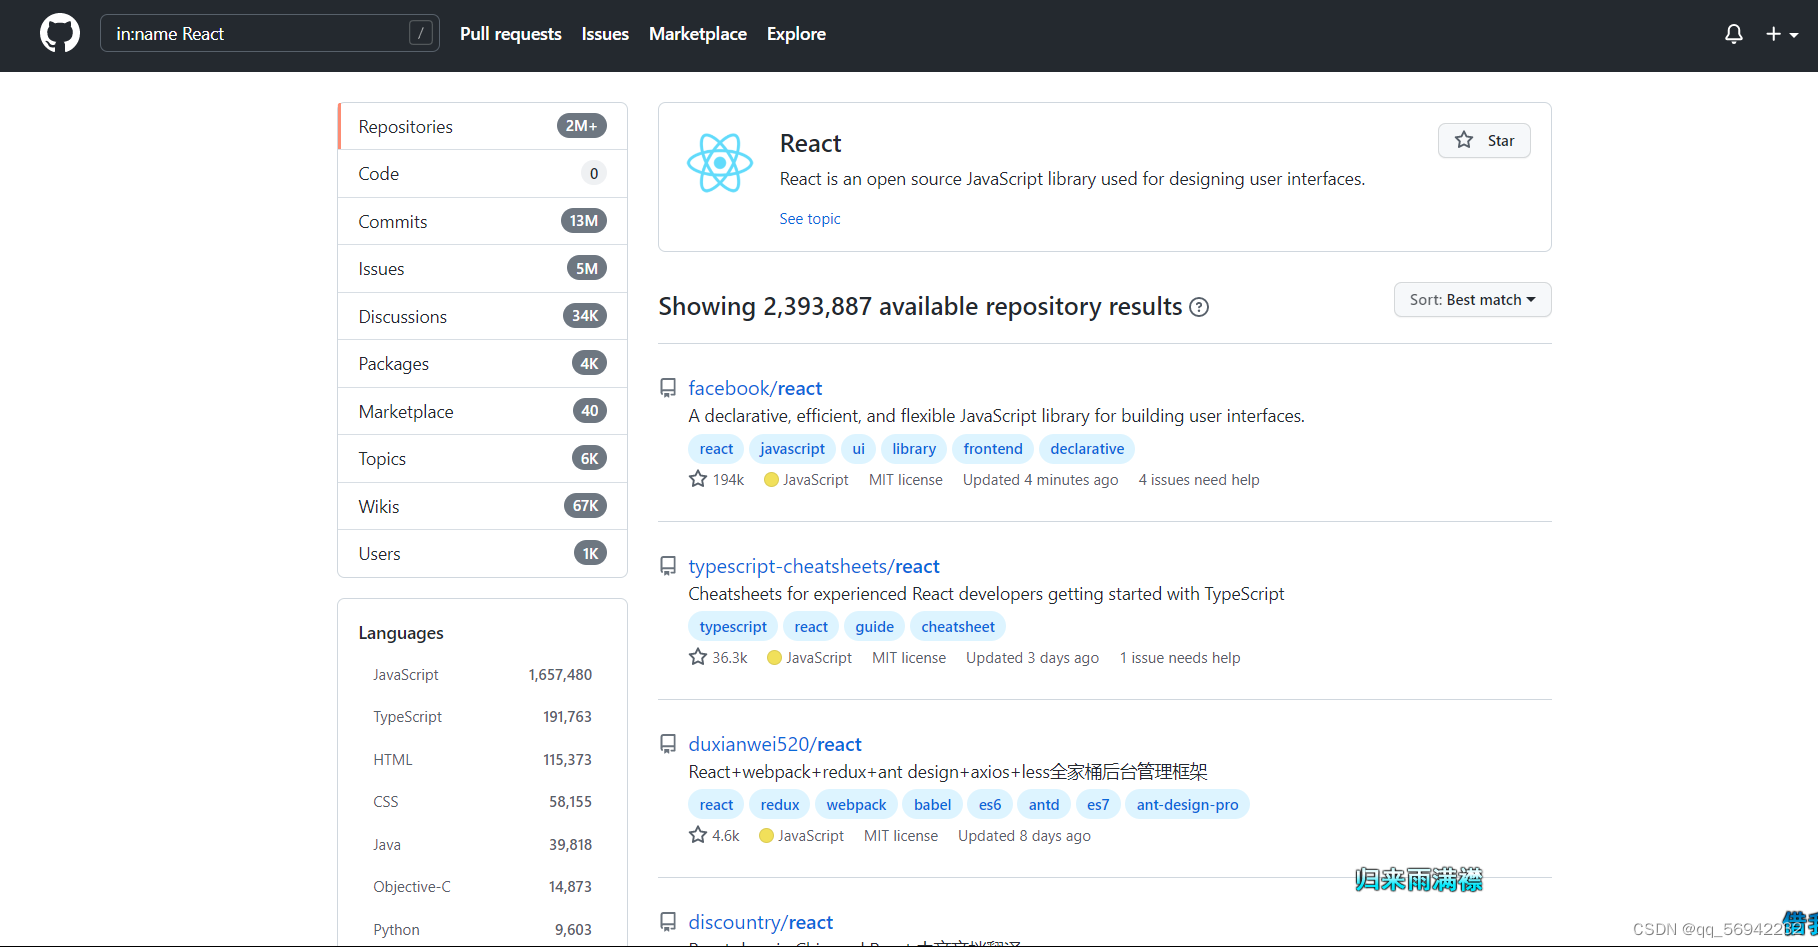
Task: Click the yellow JavaScript dot on facebook/react
Action: tap(771, 480)
